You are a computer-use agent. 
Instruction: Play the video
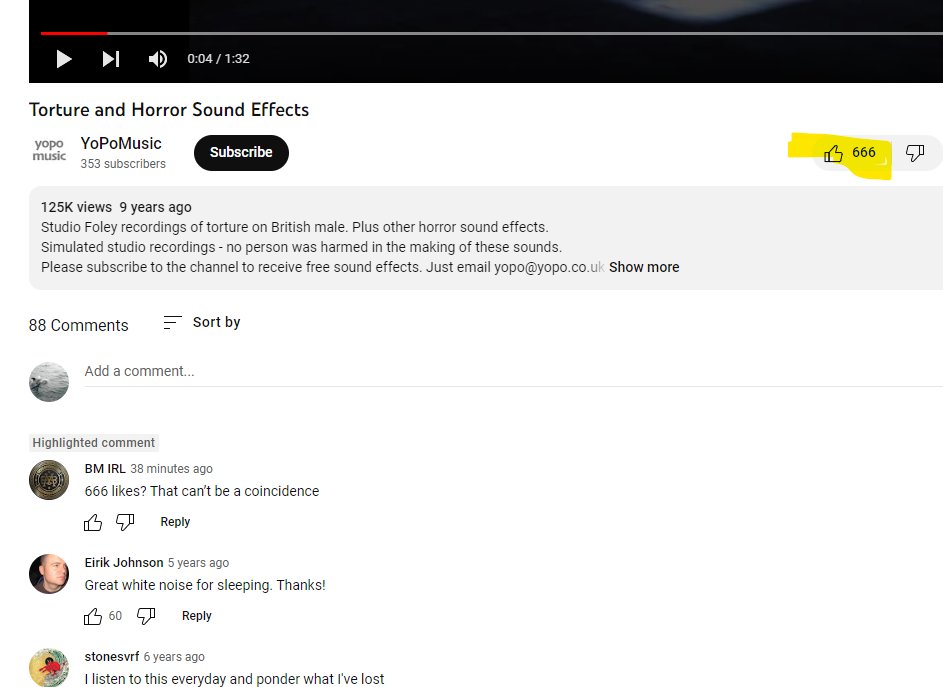pos(64,59)
